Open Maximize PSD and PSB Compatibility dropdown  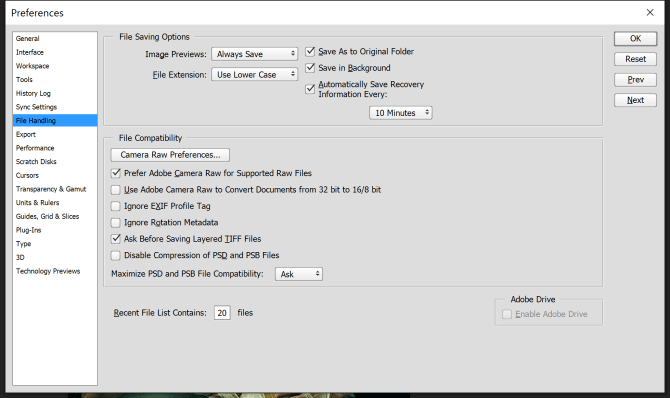click(x=299, y=274)
